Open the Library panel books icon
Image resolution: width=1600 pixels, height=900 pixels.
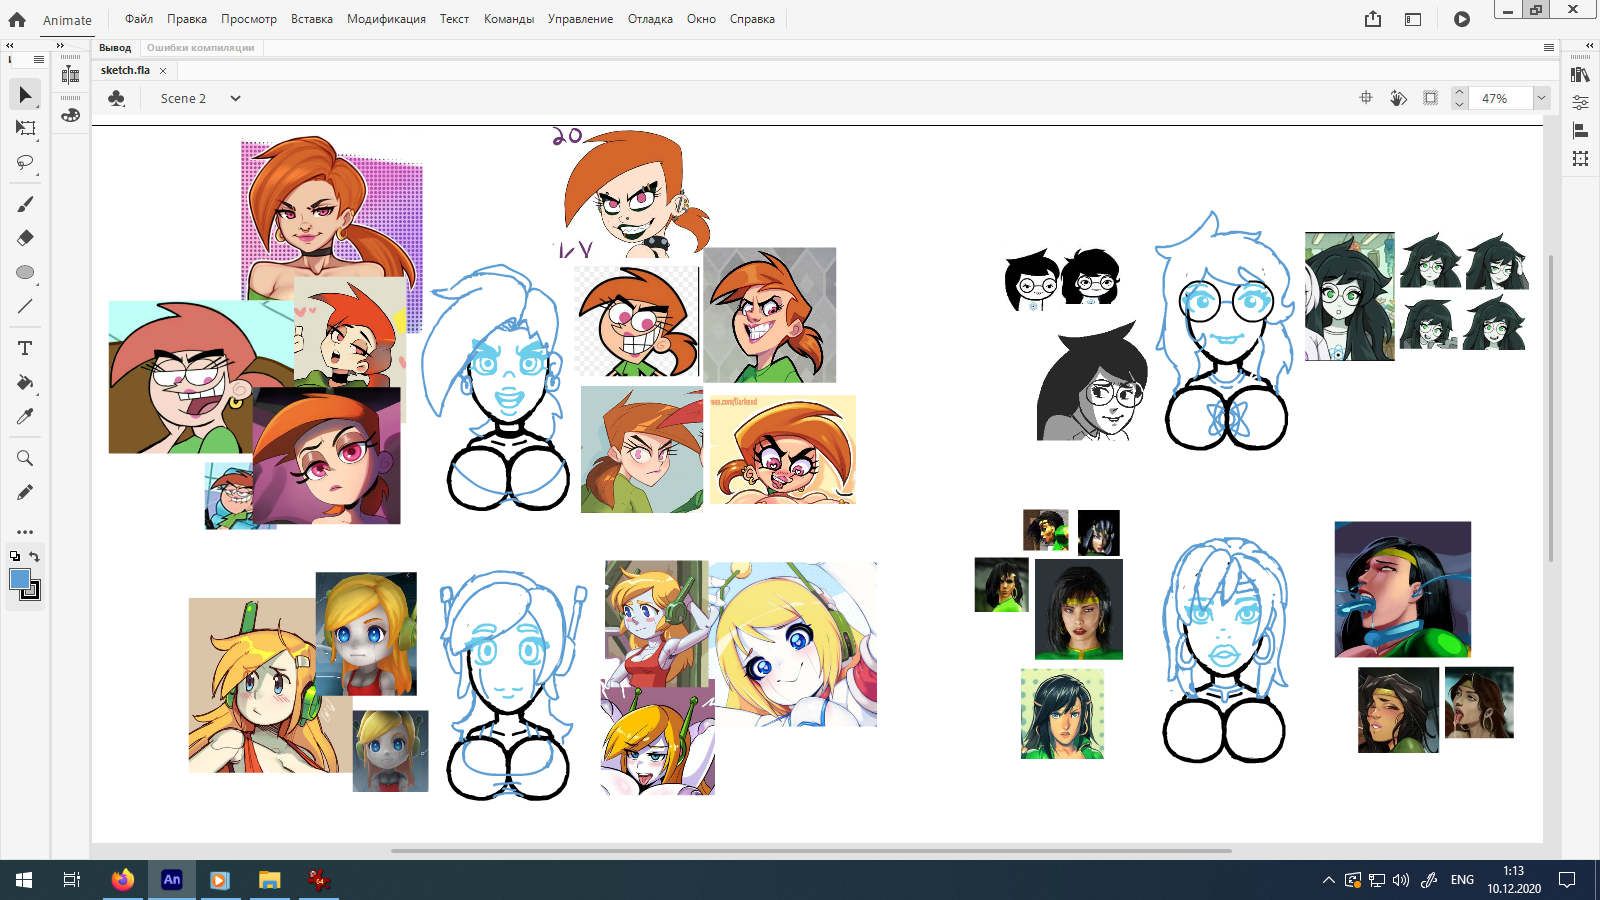[1580, 74]
